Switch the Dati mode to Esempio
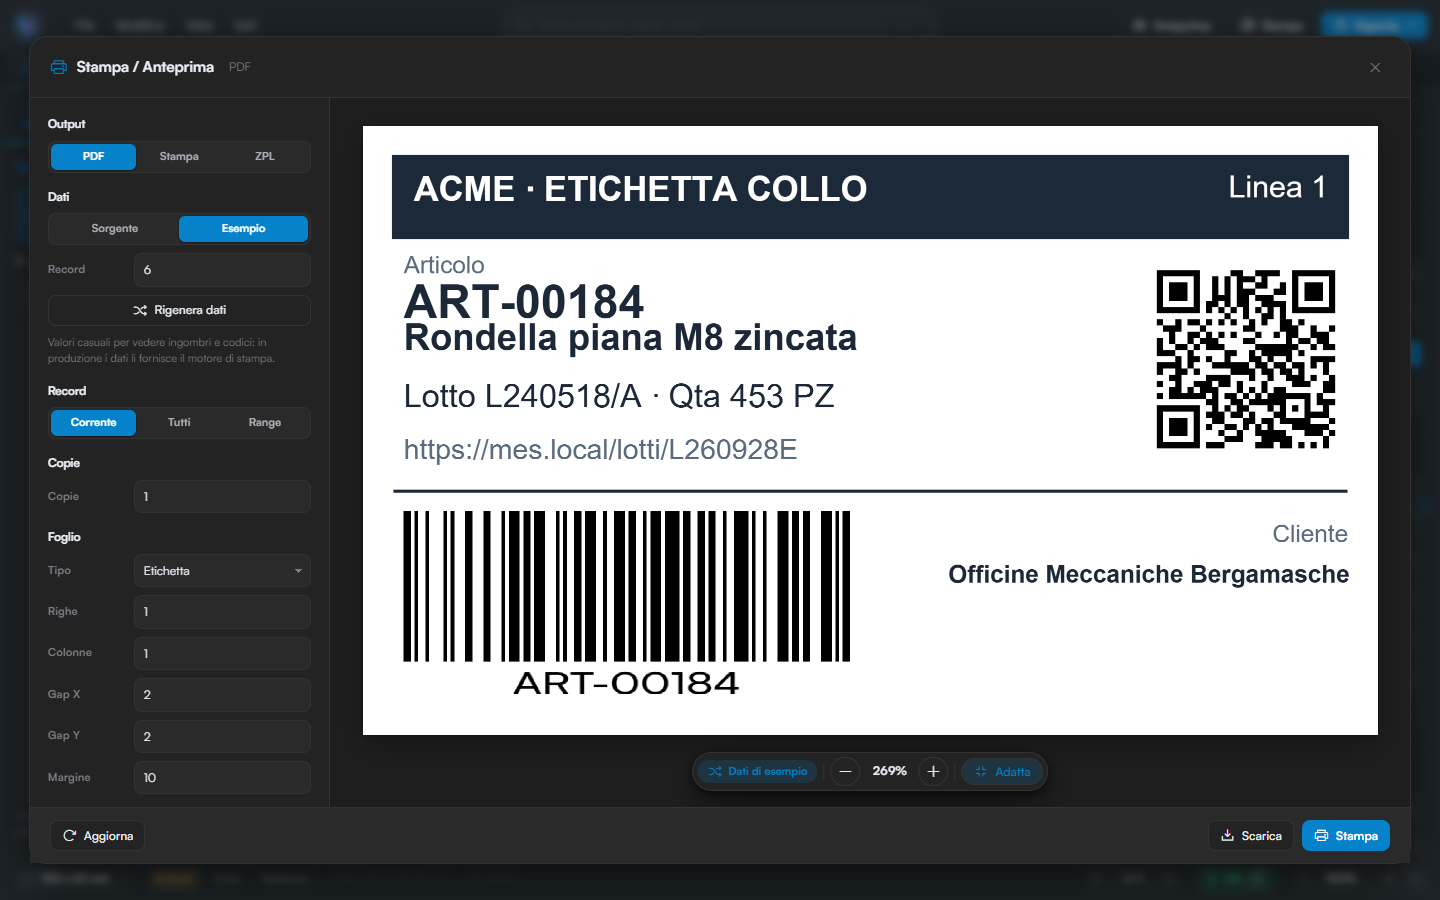 243,229
